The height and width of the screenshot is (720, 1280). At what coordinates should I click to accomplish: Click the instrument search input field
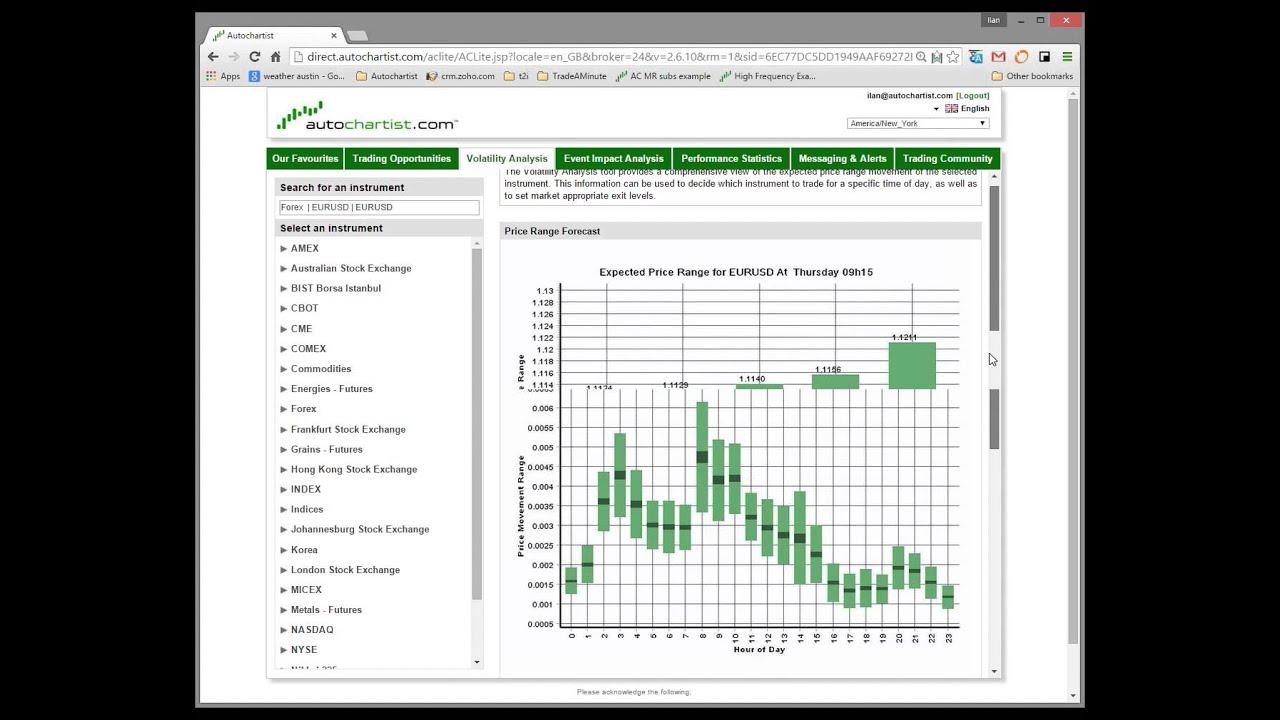379,207
